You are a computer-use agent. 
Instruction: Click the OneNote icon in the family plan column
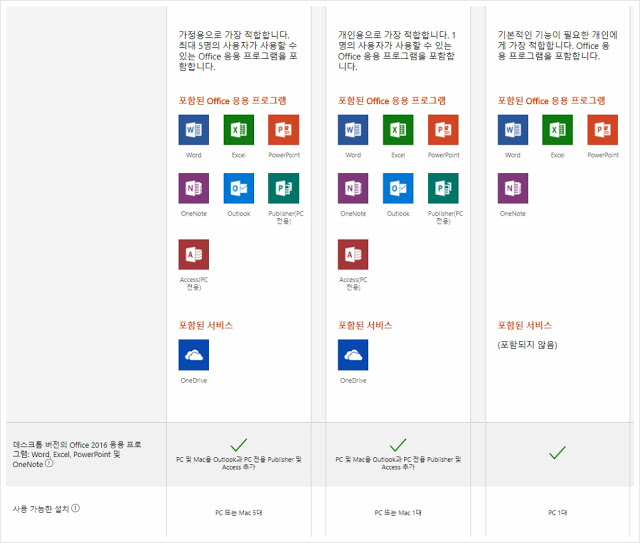[x=193, y=188]
